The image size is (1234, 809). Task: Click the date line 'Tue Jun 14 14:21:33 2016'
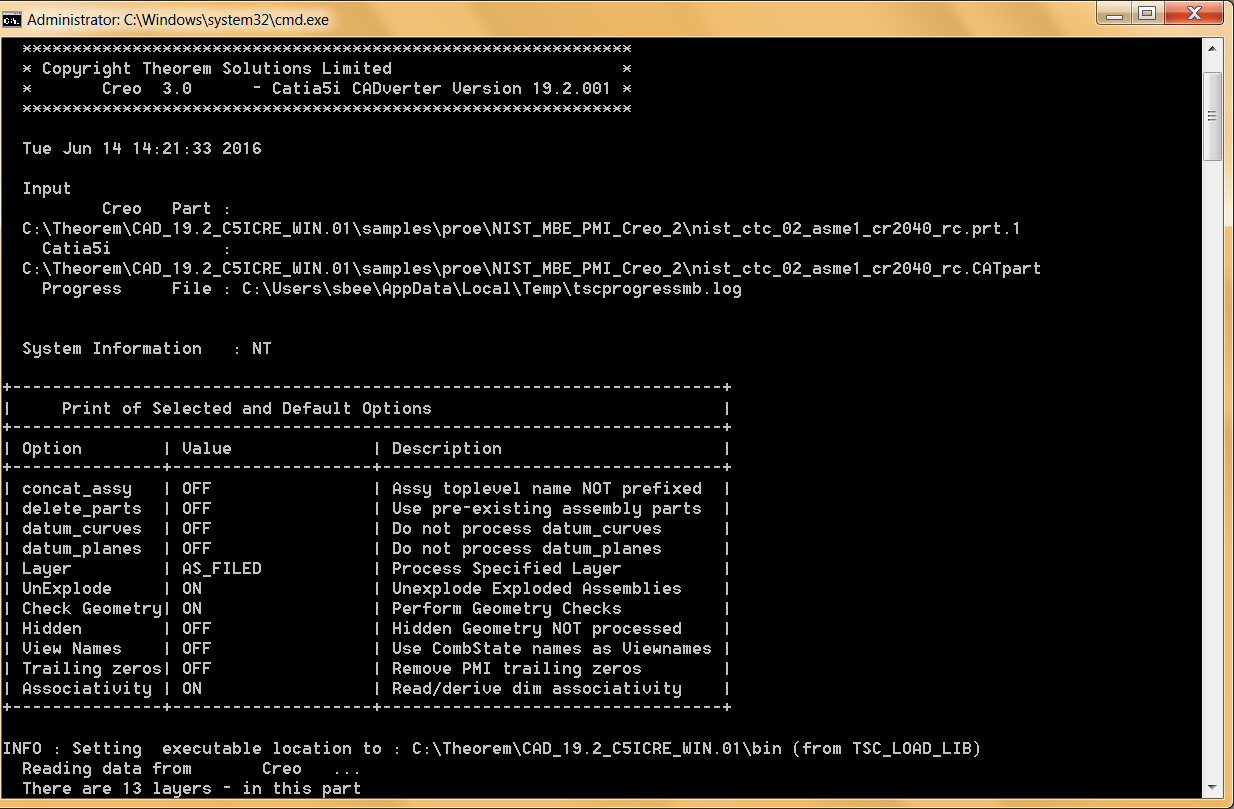(x=142, y=148)
